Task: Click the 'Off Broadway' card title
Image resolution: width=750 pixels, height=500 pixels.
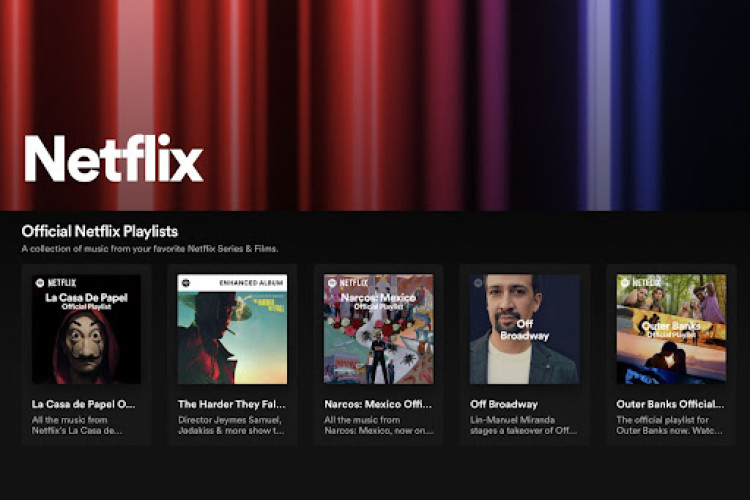Action: (x=503, y=404)
